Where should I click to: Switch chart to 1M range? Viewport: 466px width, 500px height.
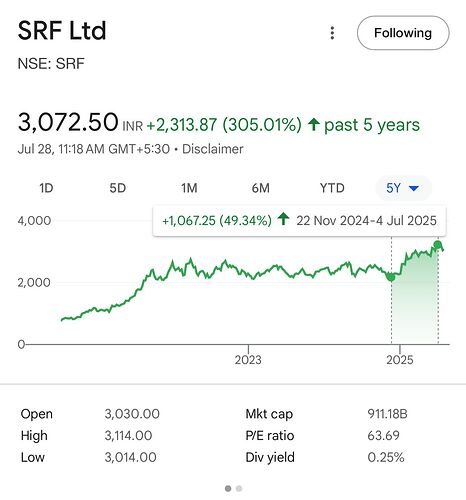point(189,188)
